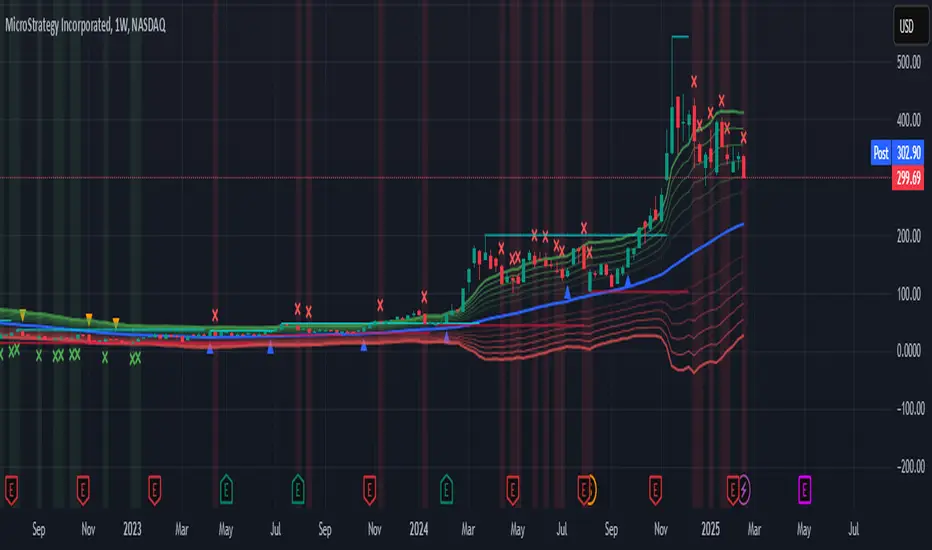Click the red 299.69 current price label
Image resolution: width=932 pixels, height=550 pixels.
click(908, 178)
